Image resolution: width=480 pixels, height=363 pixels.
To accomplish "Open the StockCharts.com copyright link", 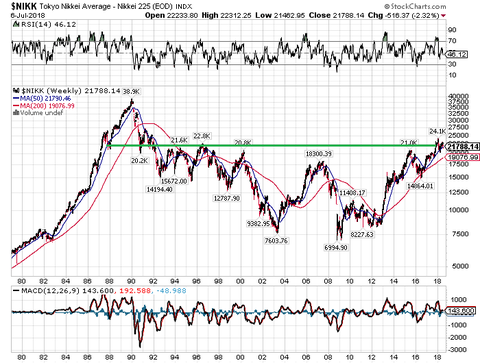I will (x=415, y=6).
